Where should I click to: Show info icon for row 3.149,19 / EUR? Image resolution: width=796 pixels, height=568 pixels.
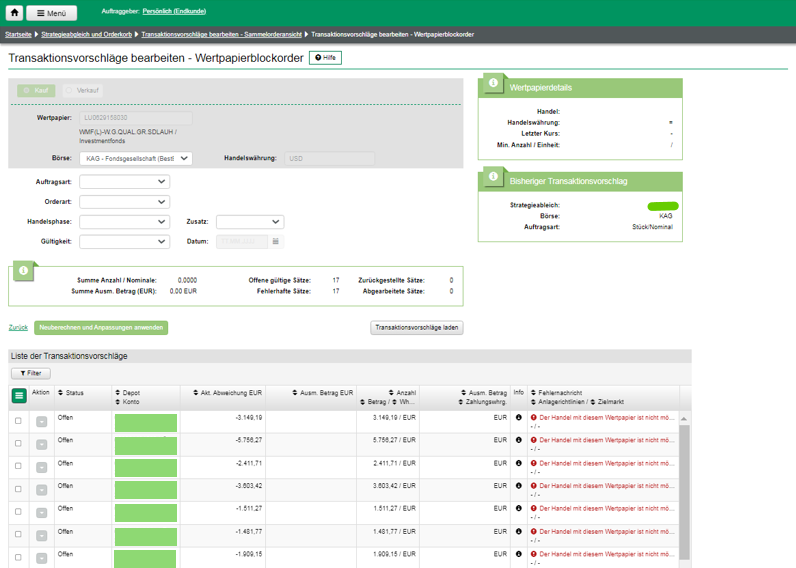point(518,418)
